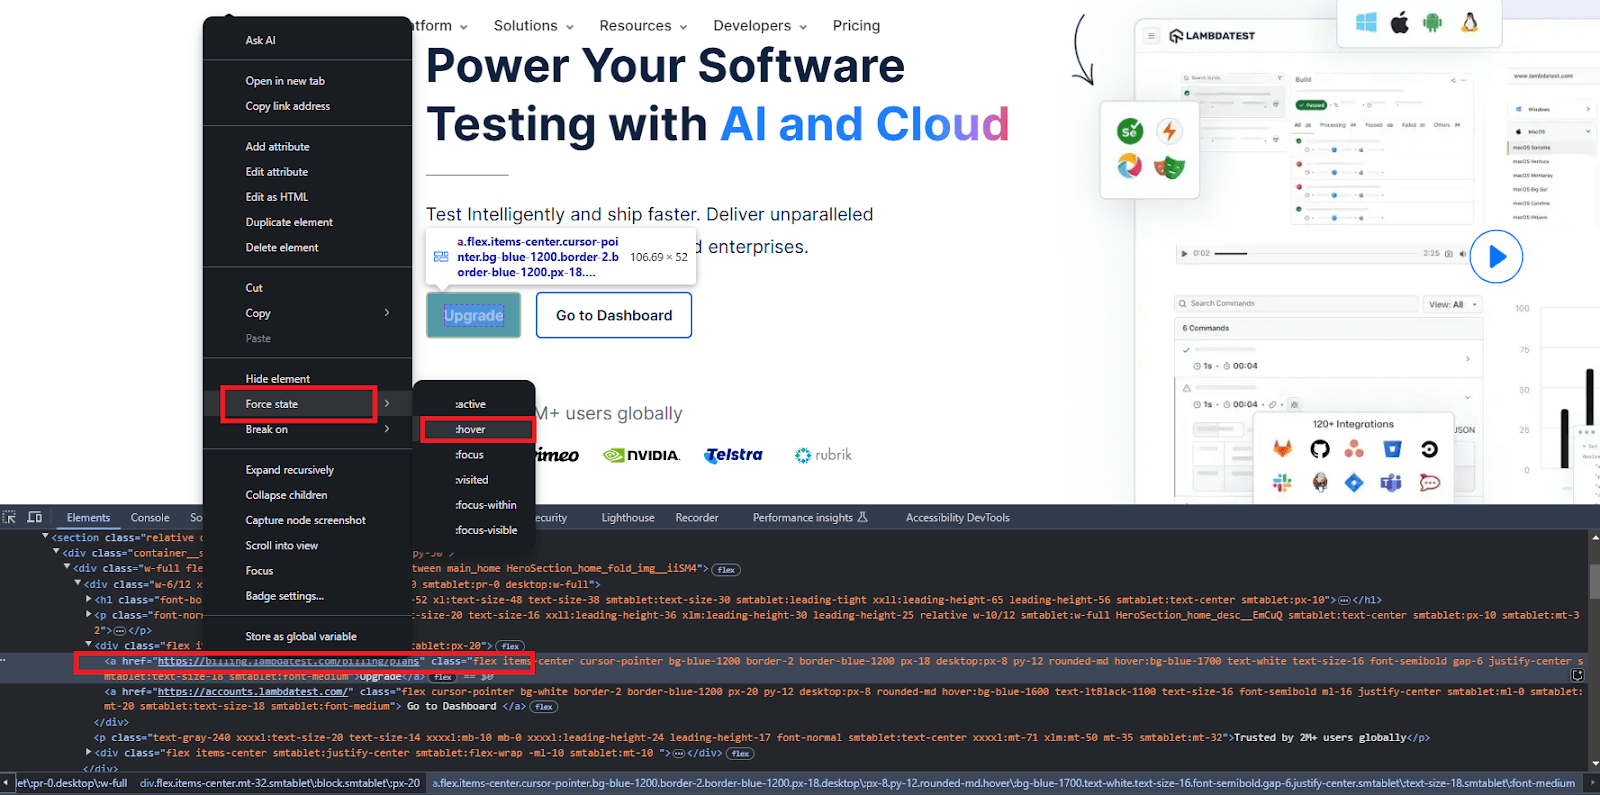Open the Developers nav dropdown
This screenshot has height=795, width=1600.
pos(760,26)
